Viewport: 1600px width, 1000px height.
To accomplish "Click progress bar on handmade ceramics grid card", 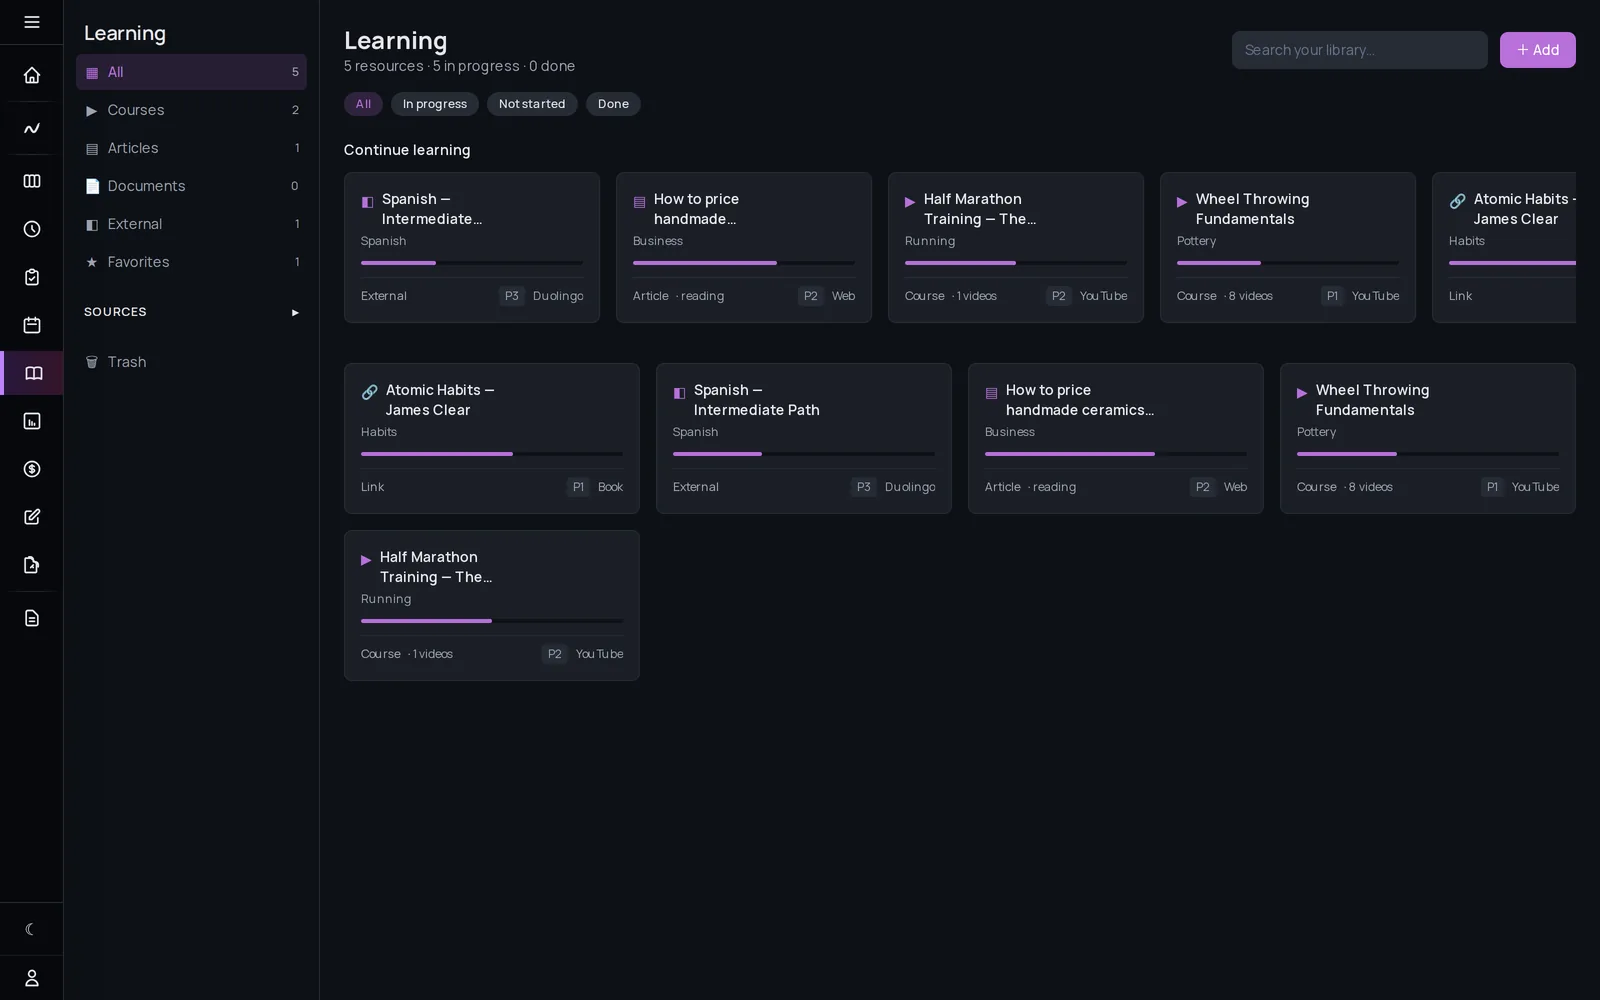I will coord(1116,454).
